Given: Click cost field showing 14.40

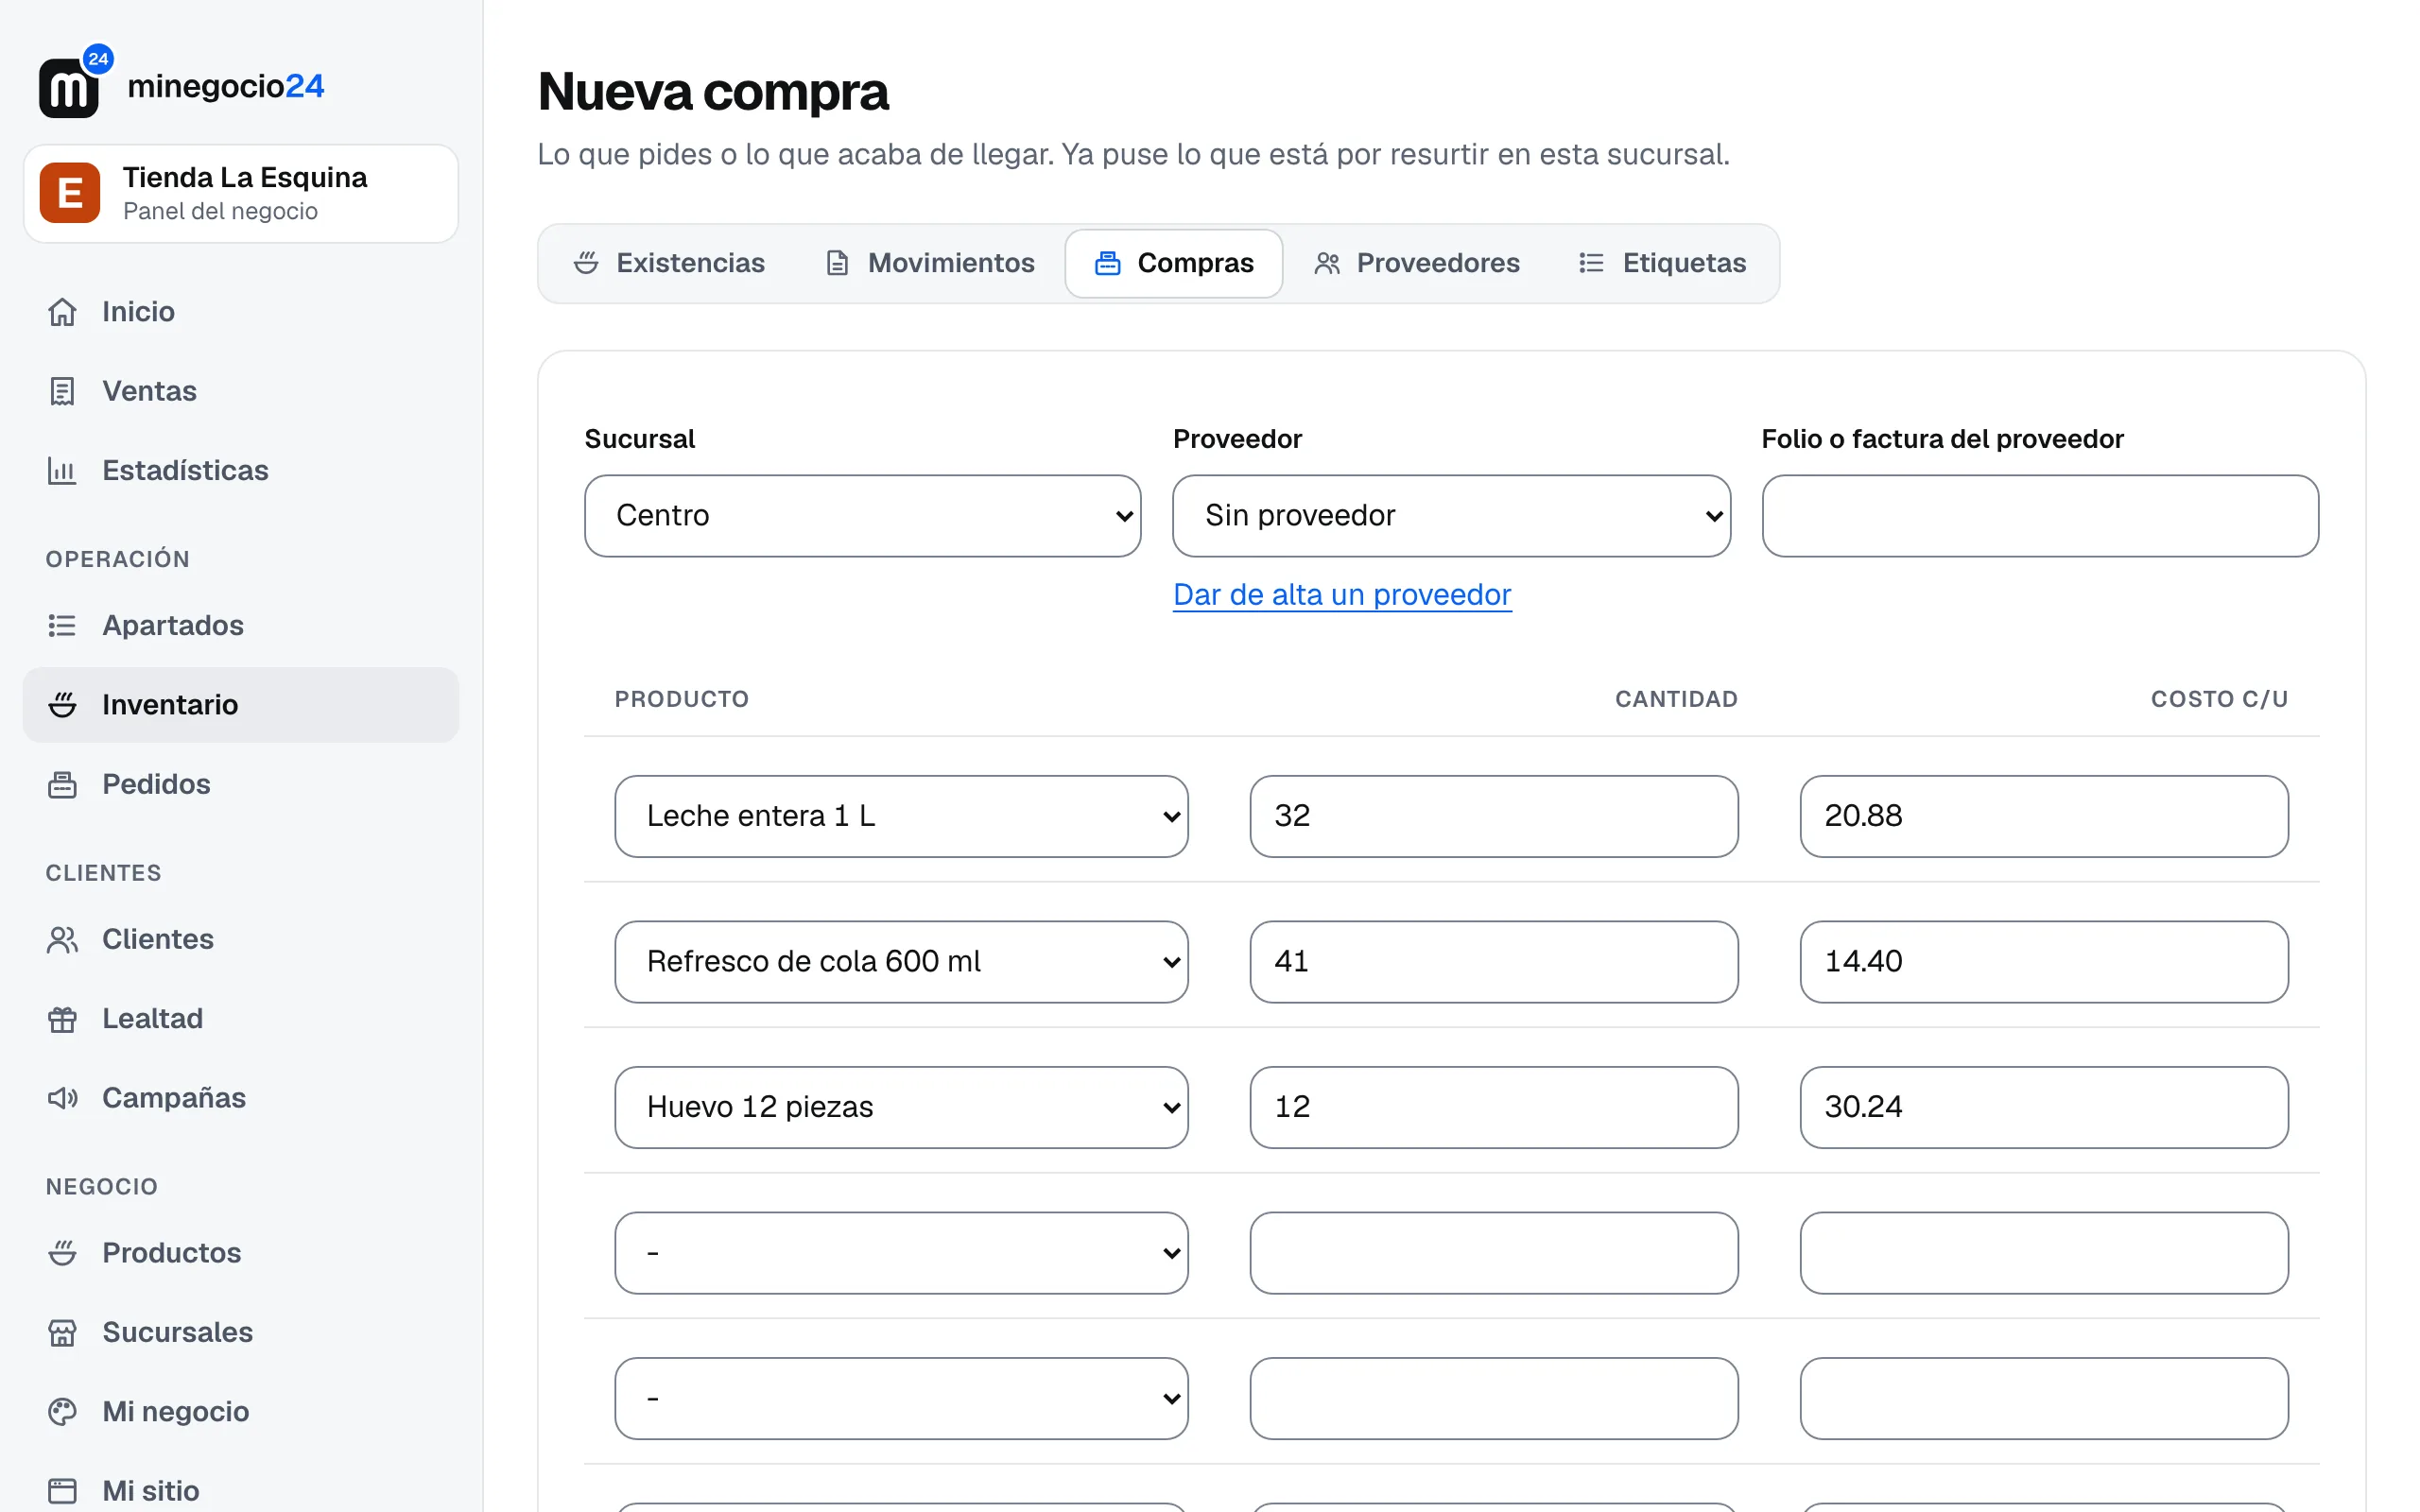Looking at the screenshot, I should click(2044, 962).
